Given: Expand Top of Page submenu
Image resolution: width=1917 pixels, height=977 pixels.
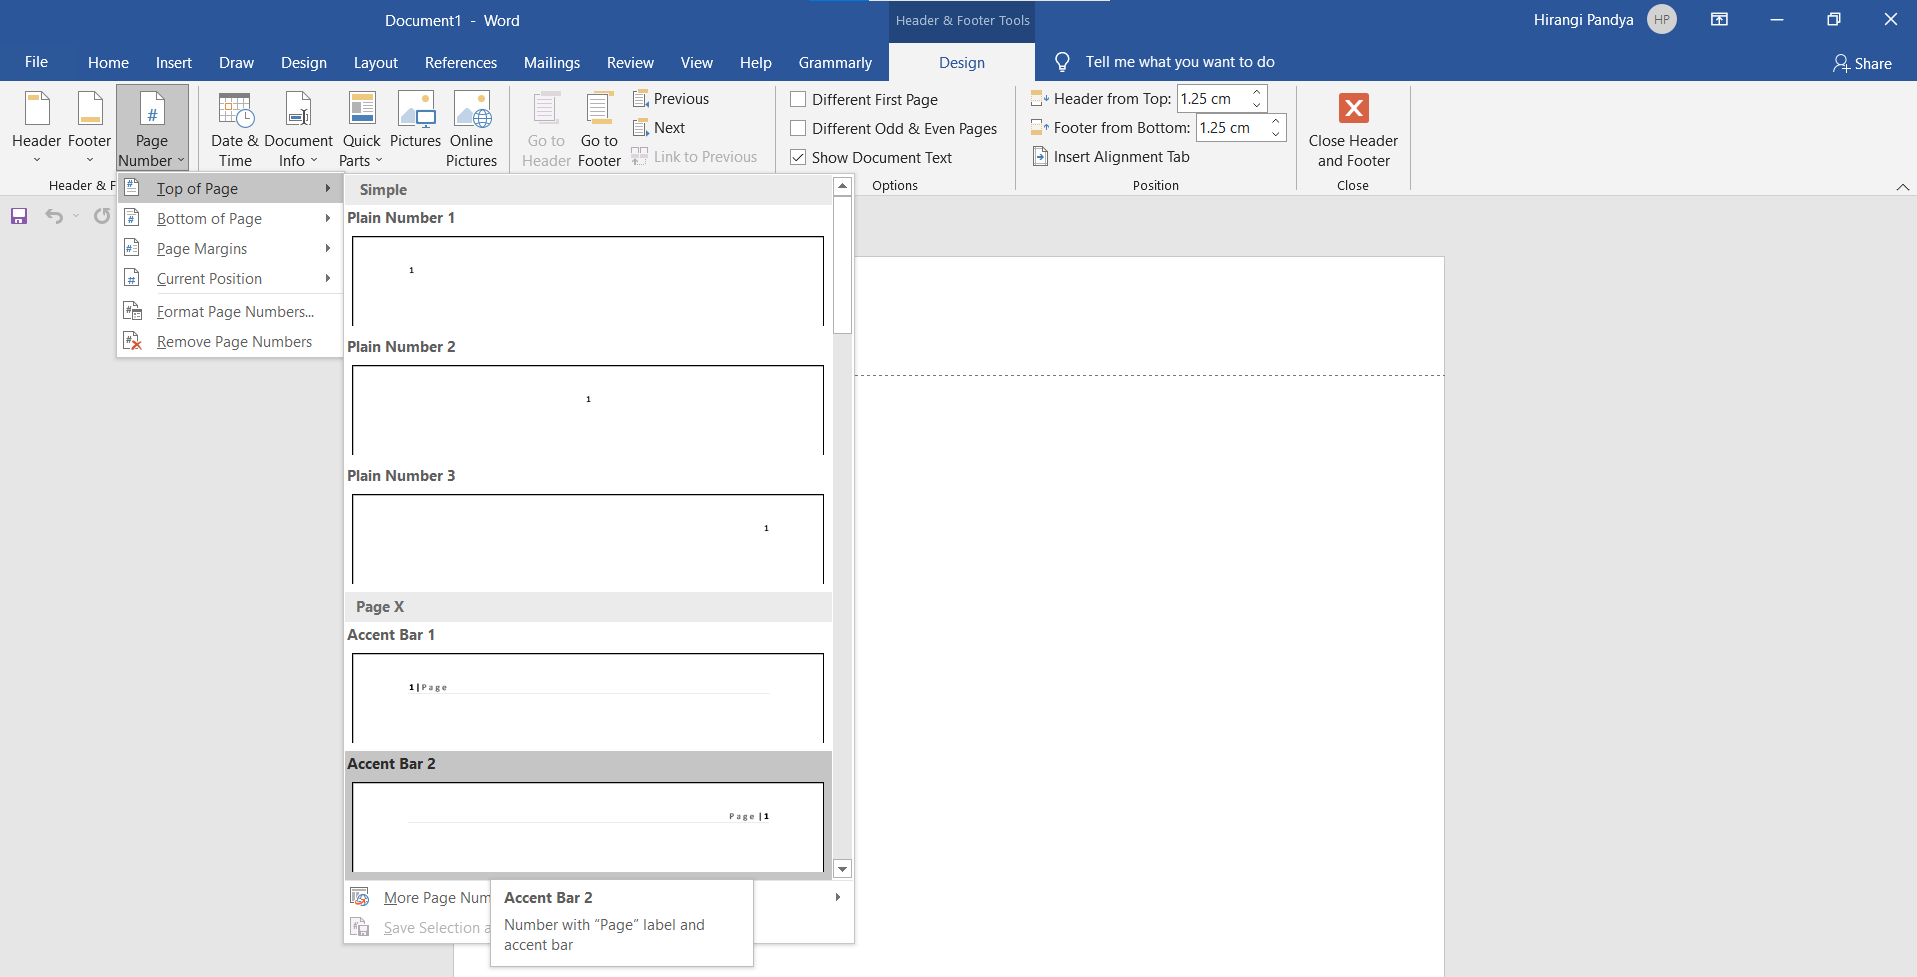Looking at the screenshot, I should [x=230, y=189].
